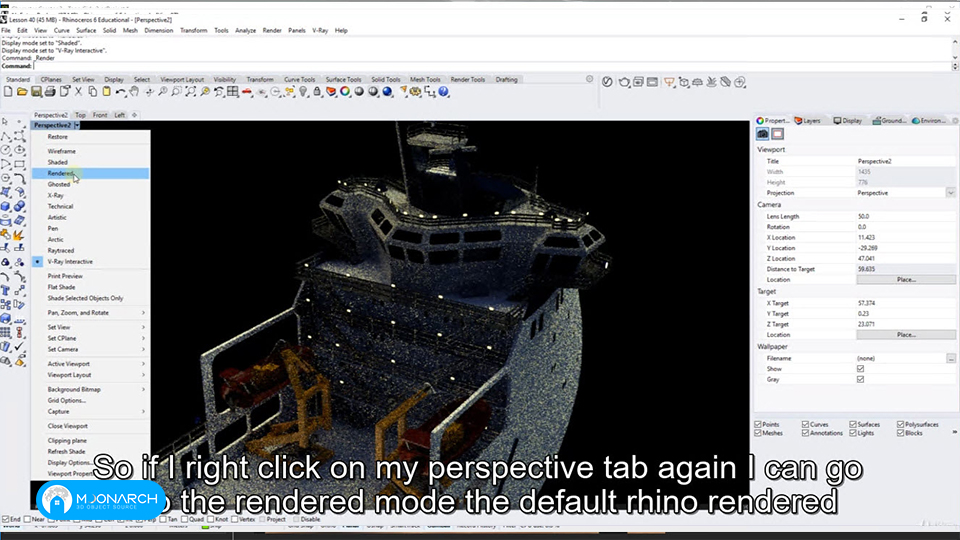Click the Paste clipboard icon
The image size is (960, 540).
pyautogui.click(x=107, y=92)
